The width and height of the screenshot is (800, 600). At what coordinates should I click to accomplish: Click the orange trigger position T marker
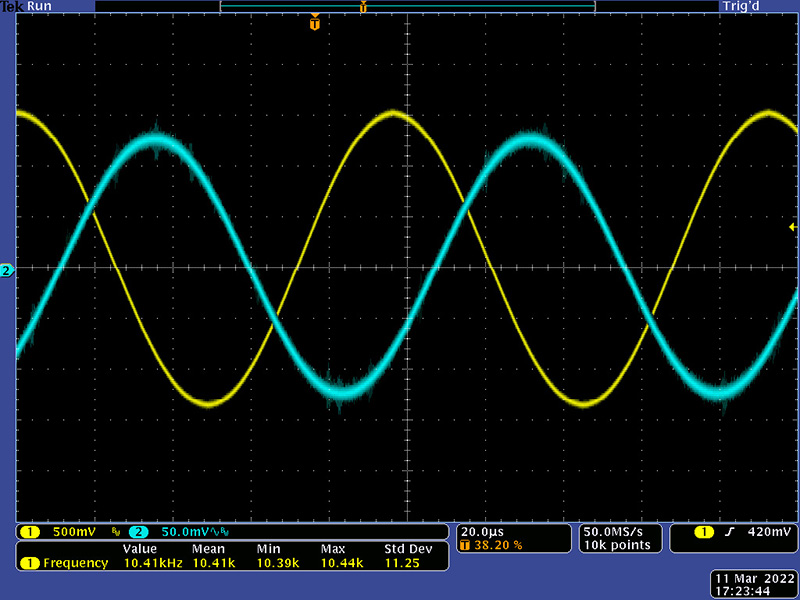point(315,23)
